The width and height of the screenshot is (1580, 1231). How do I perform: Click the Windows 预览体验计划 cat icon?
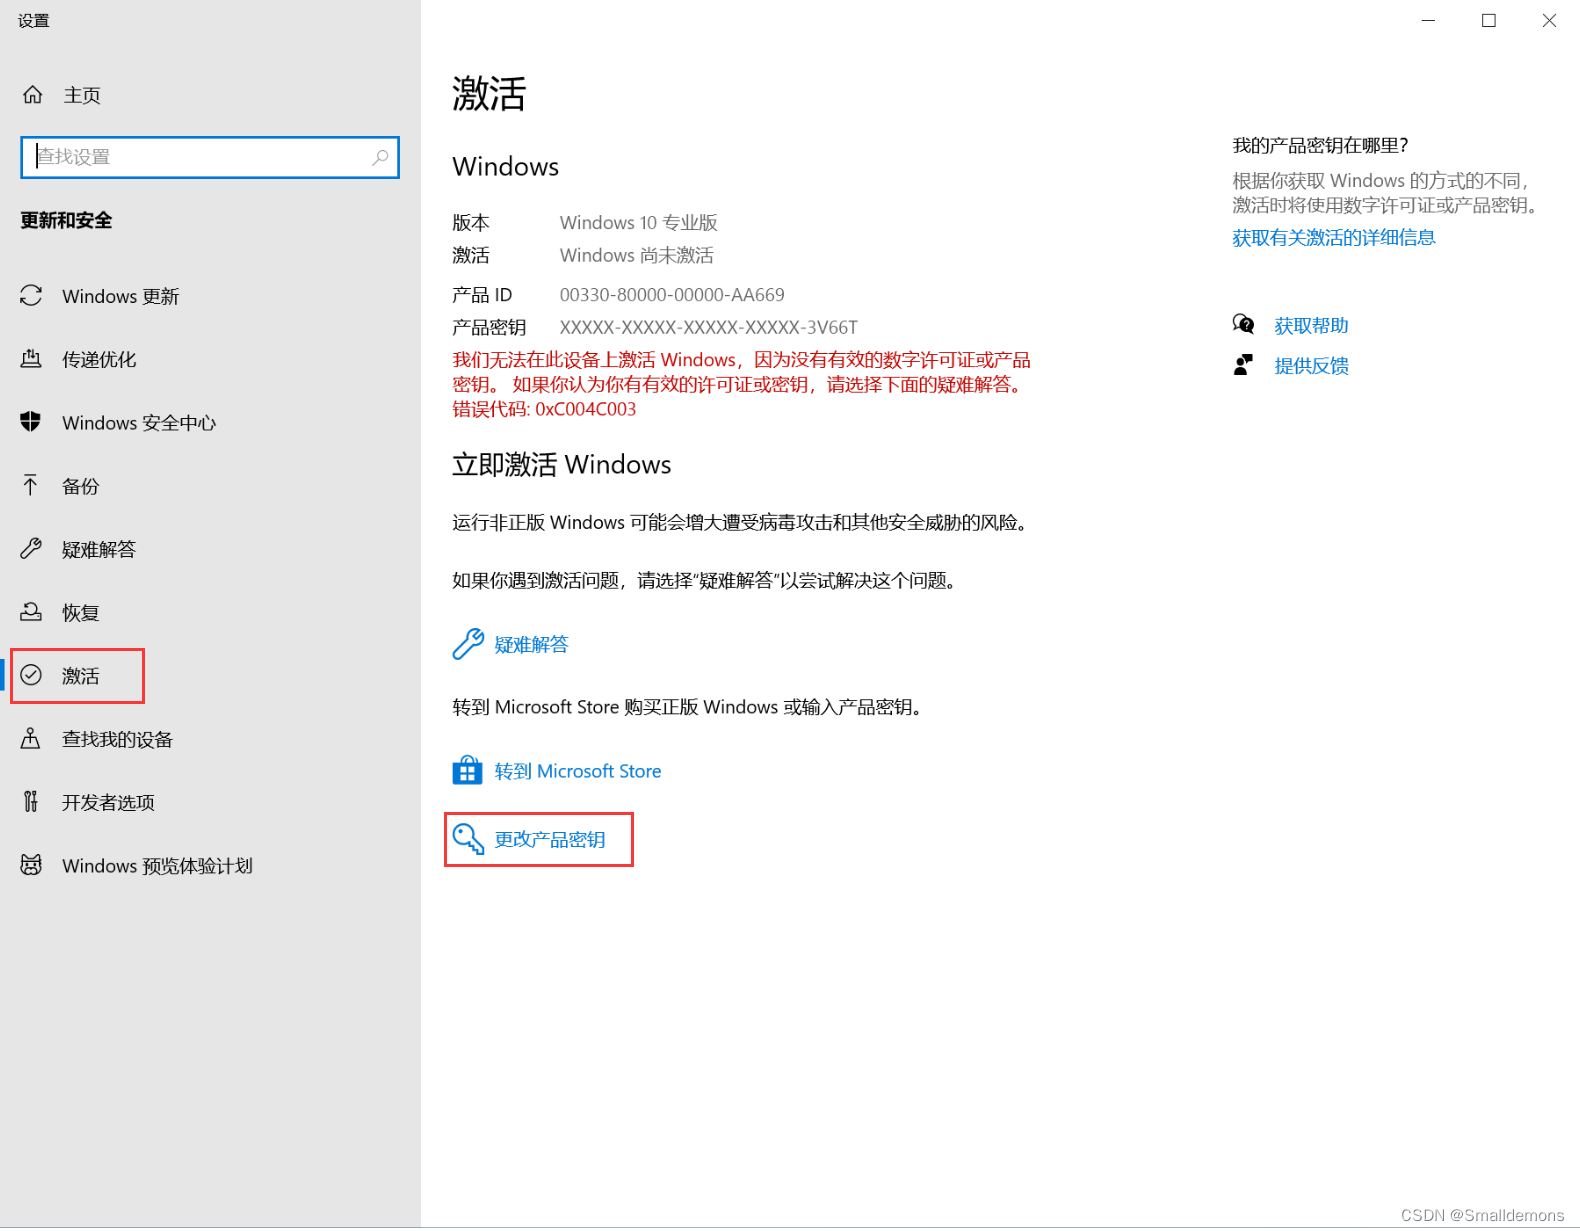click(31, 864)
